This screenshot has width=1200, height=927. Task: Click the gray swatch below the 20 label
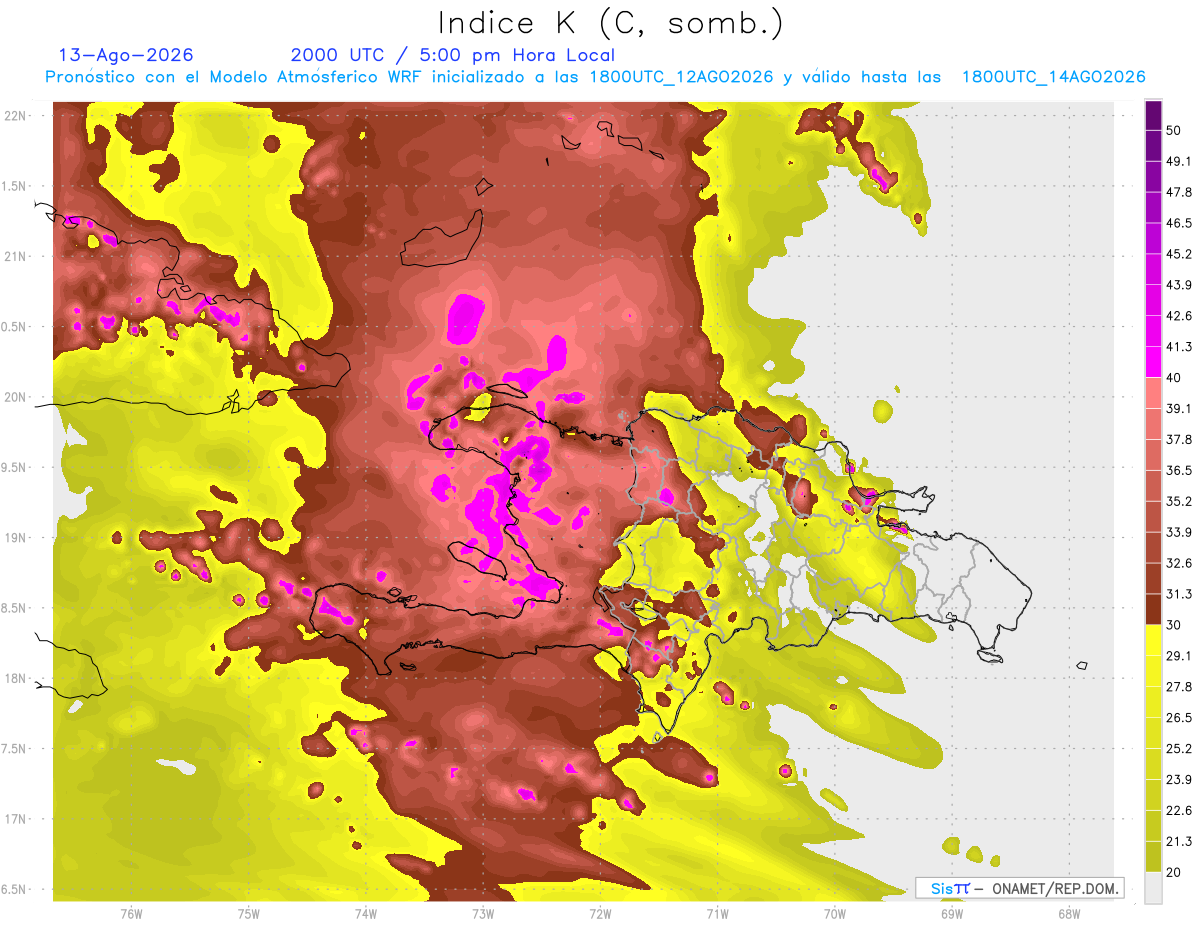(x=1154, y=887)
